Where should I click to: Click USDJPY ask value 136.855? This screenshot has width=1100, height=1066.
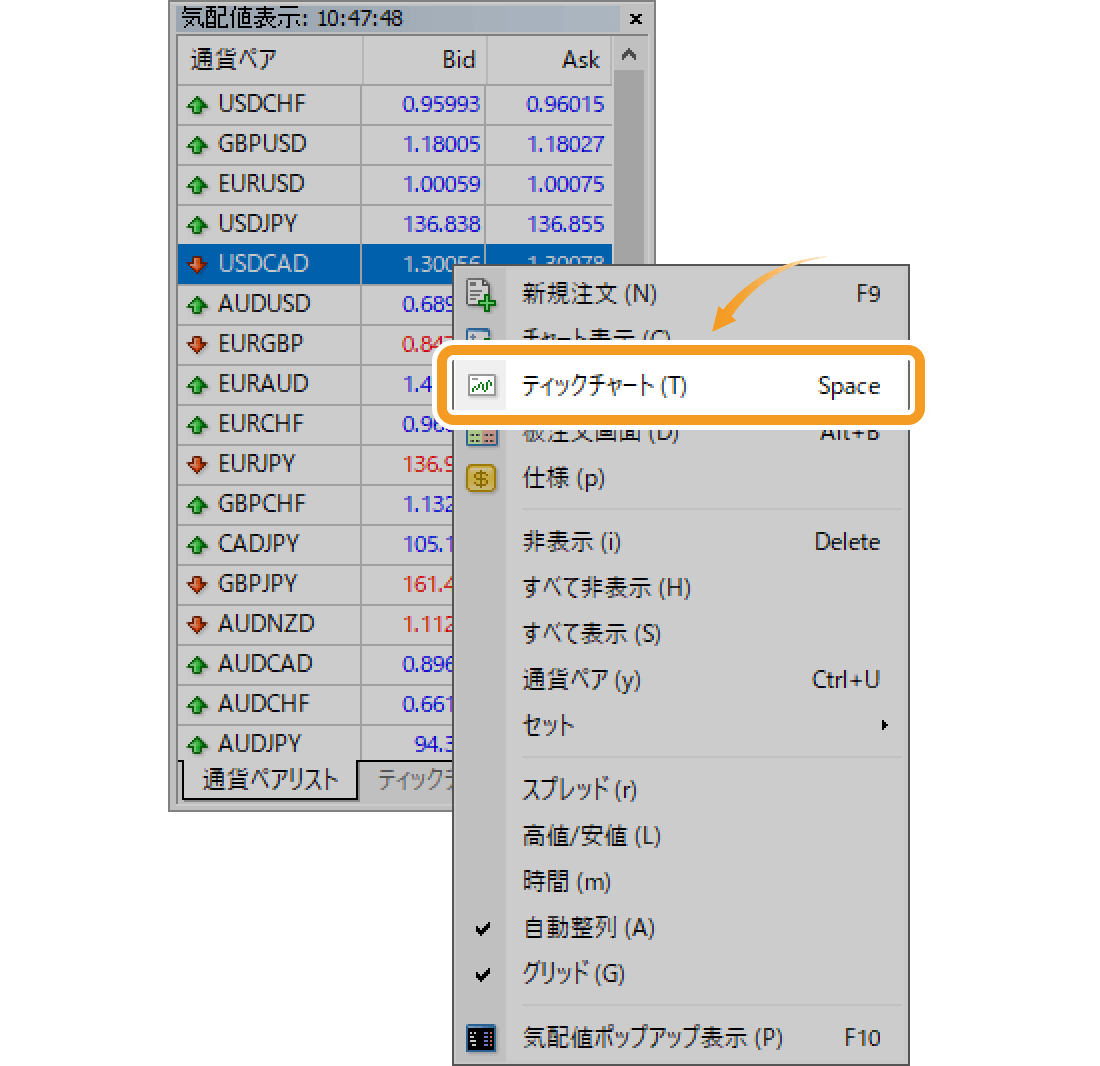click(x=565, y=224)
